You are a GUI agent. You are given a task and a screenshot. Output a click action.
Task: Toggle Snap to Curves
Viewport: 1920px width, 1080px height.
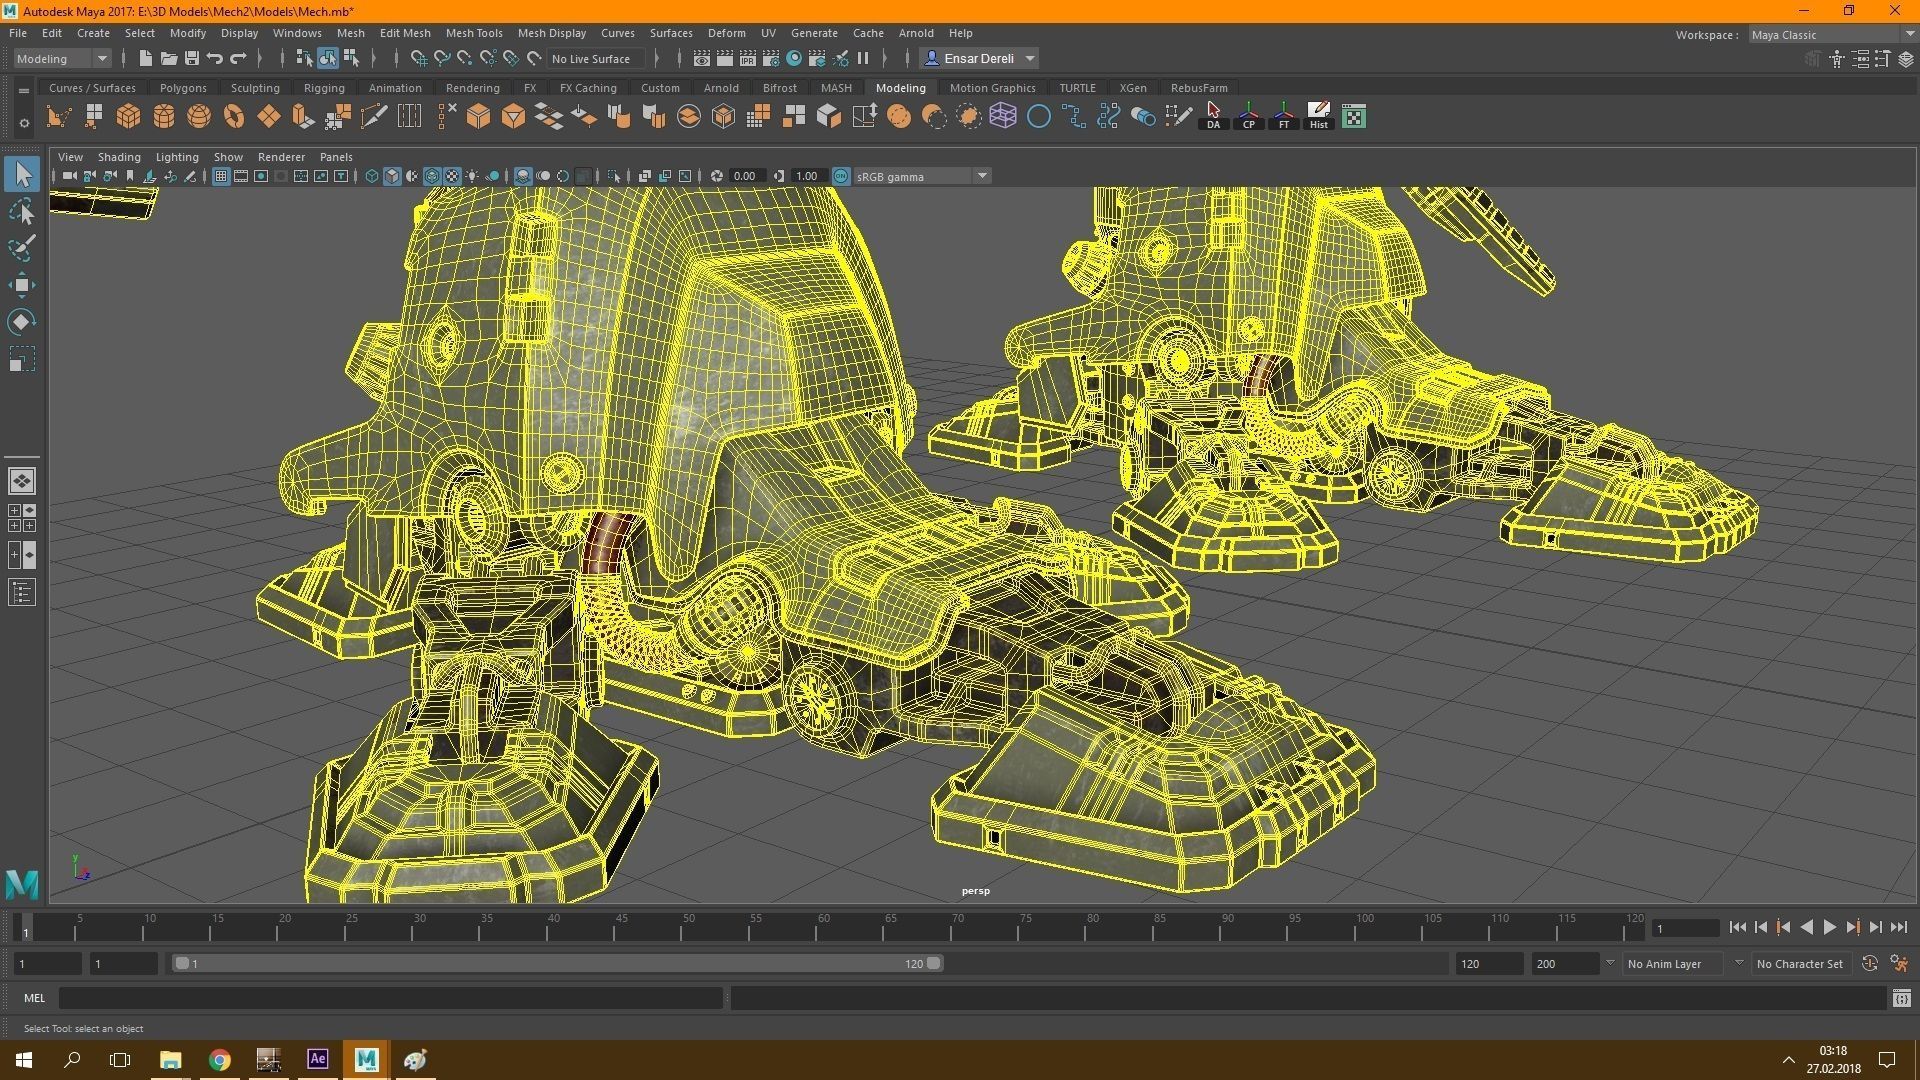coord(442,58)
